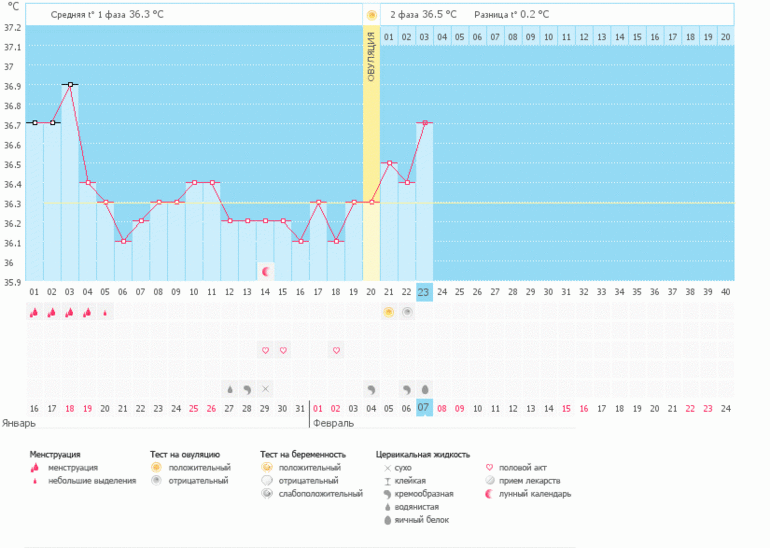Click the 37.2 label on the temperature axis
Image resolution: width=770 pixels, height=548 pixels.
pyautogui.click(x=13, y=27)
